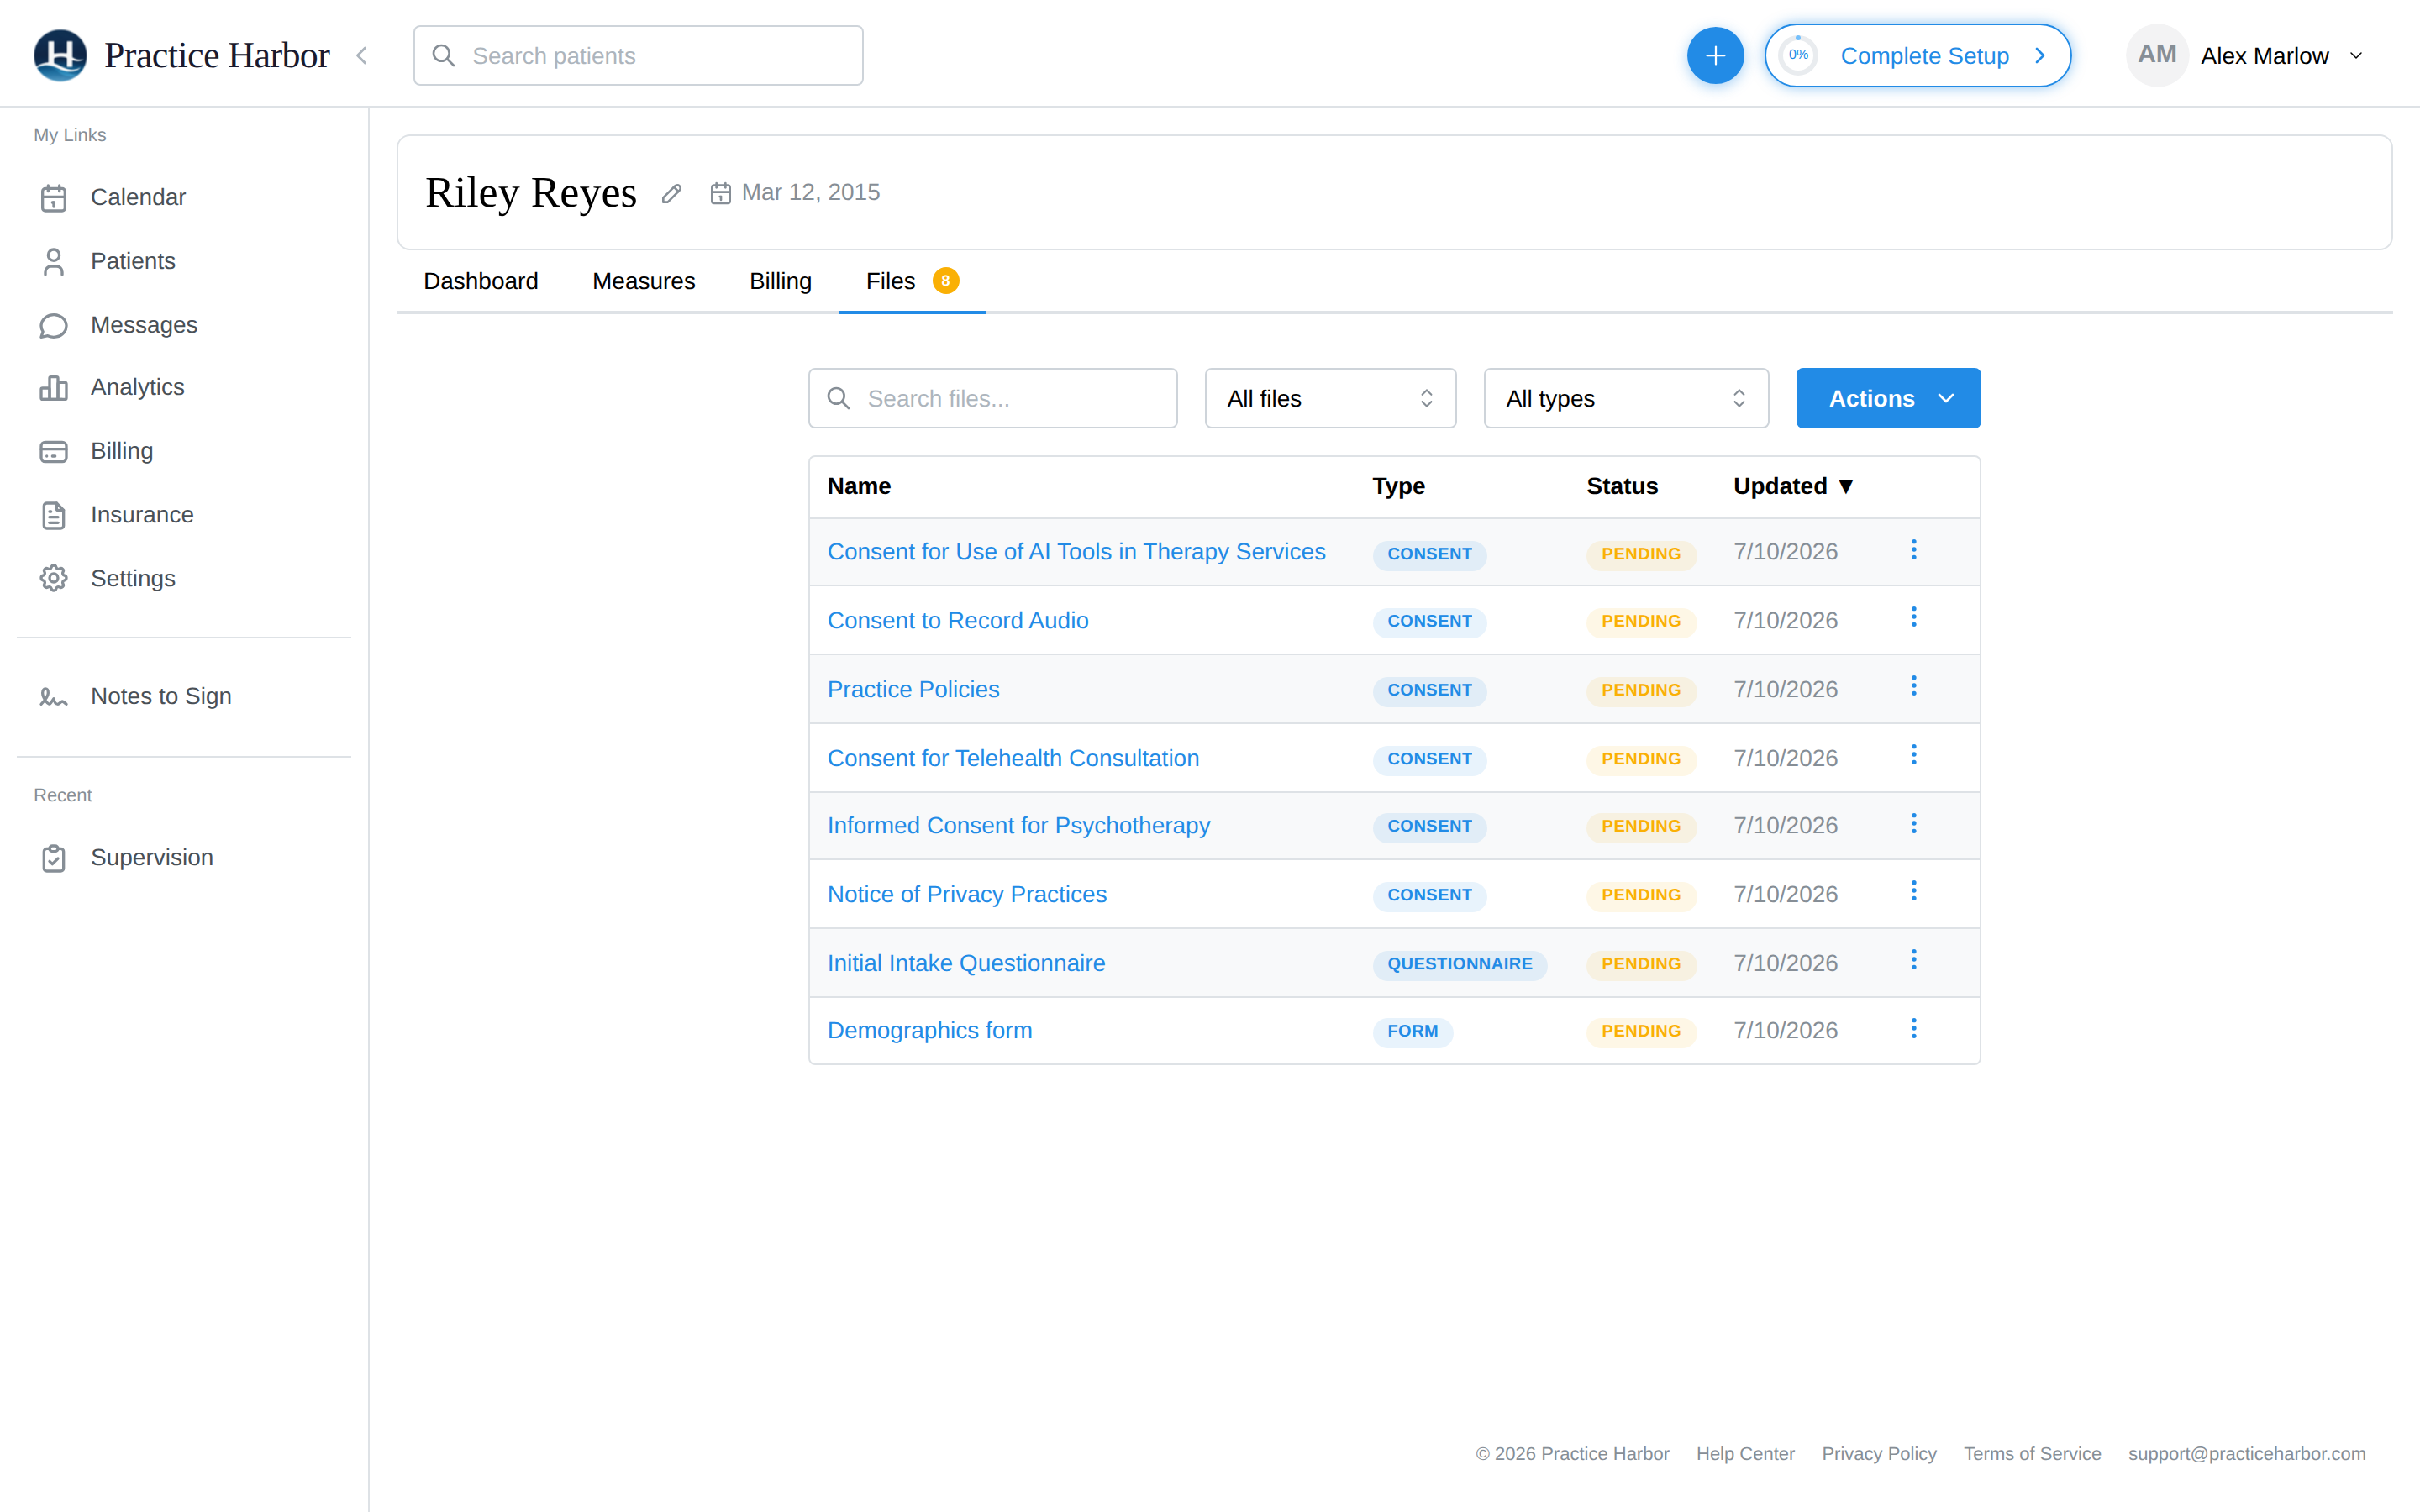2420x1512 pixels.
Task: Open the Demographics form file
Action: [x=929, y=1031]
